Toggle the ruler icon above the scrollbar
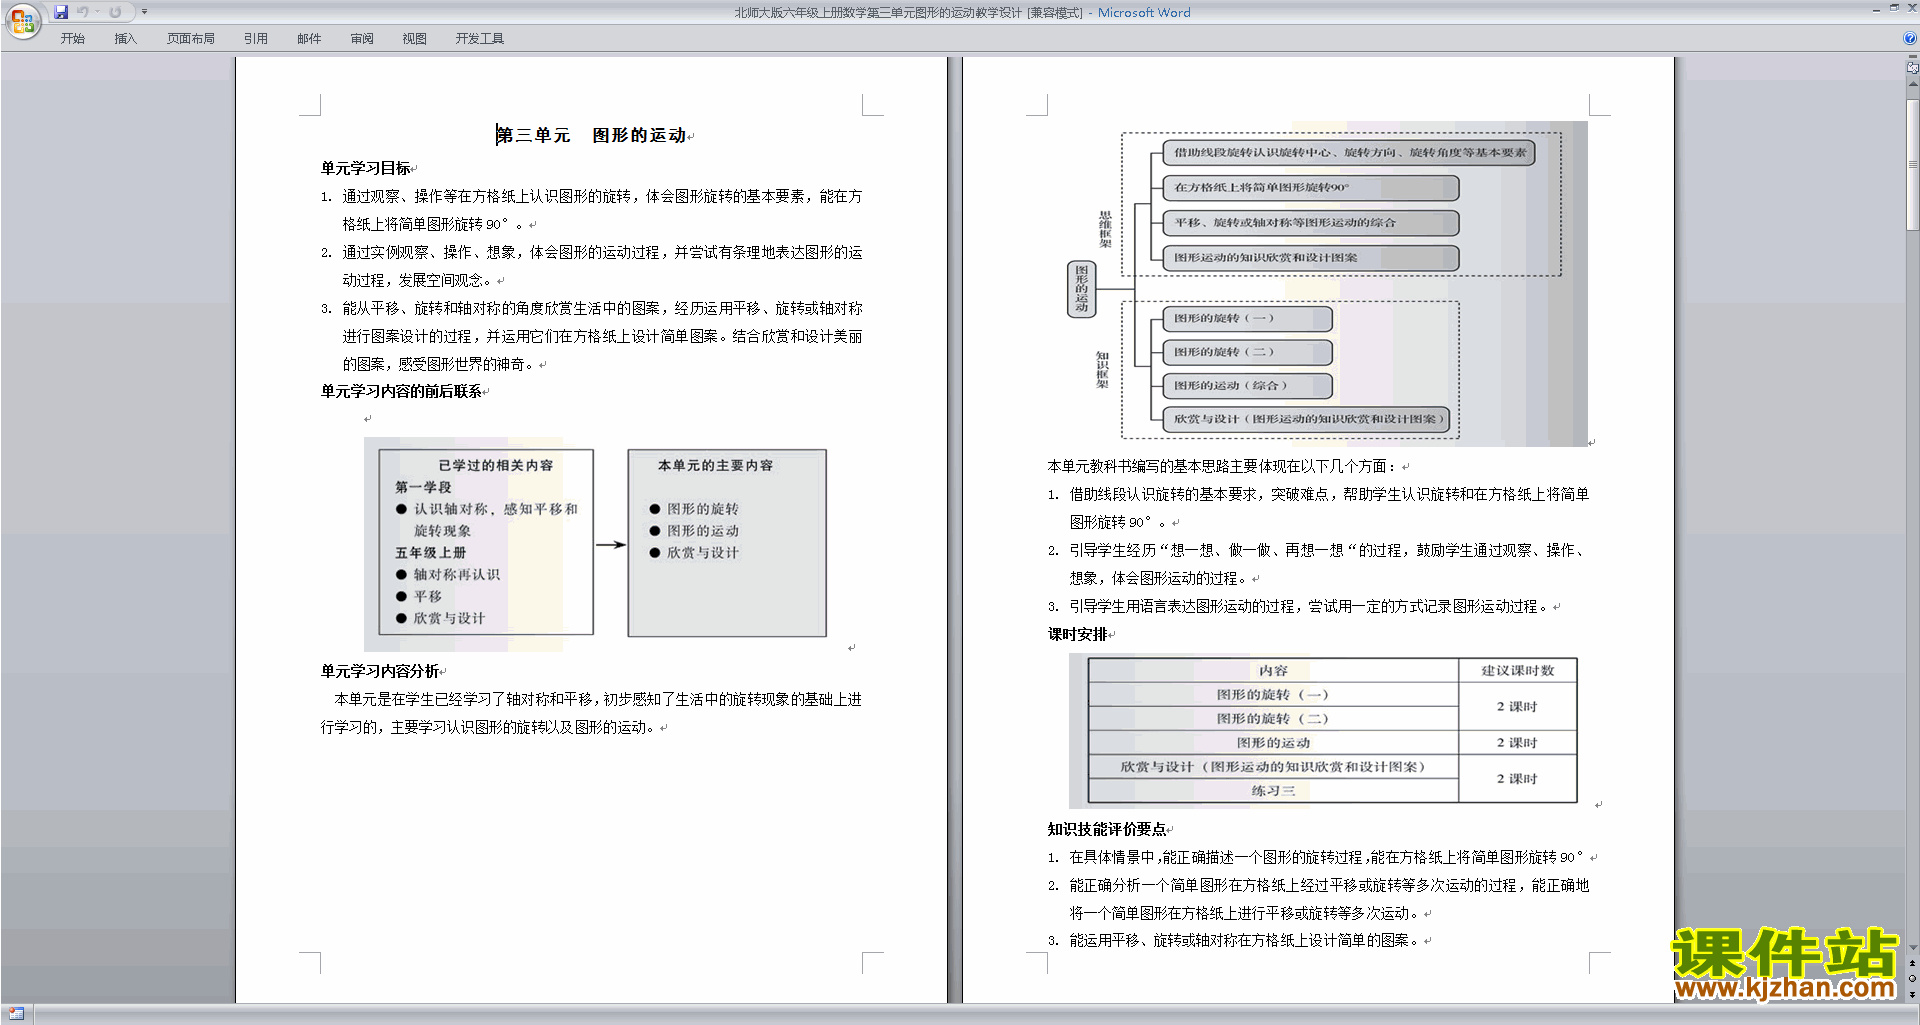Image resolution: width=1920 pixels, height=1025 pixels. pos(1913,69)
